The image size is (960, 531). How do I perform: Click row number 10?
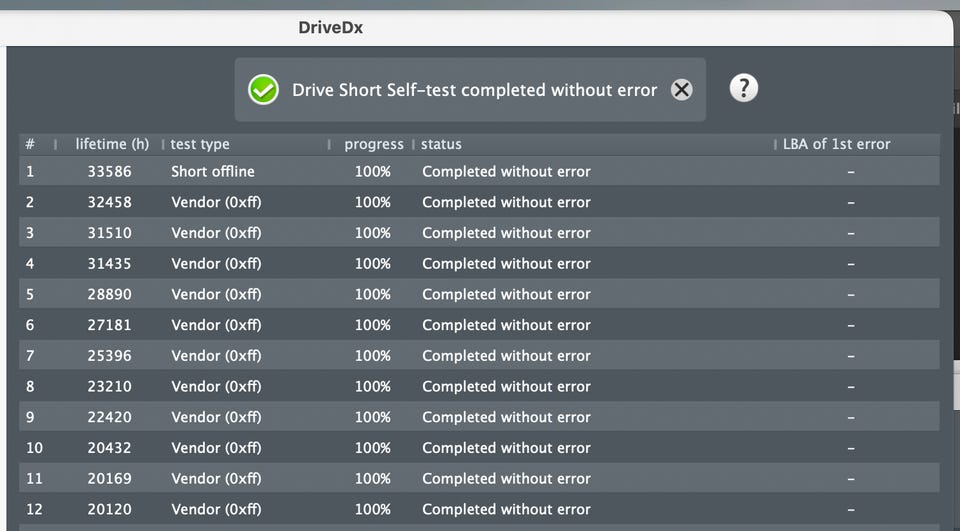[x=34, y=448]
